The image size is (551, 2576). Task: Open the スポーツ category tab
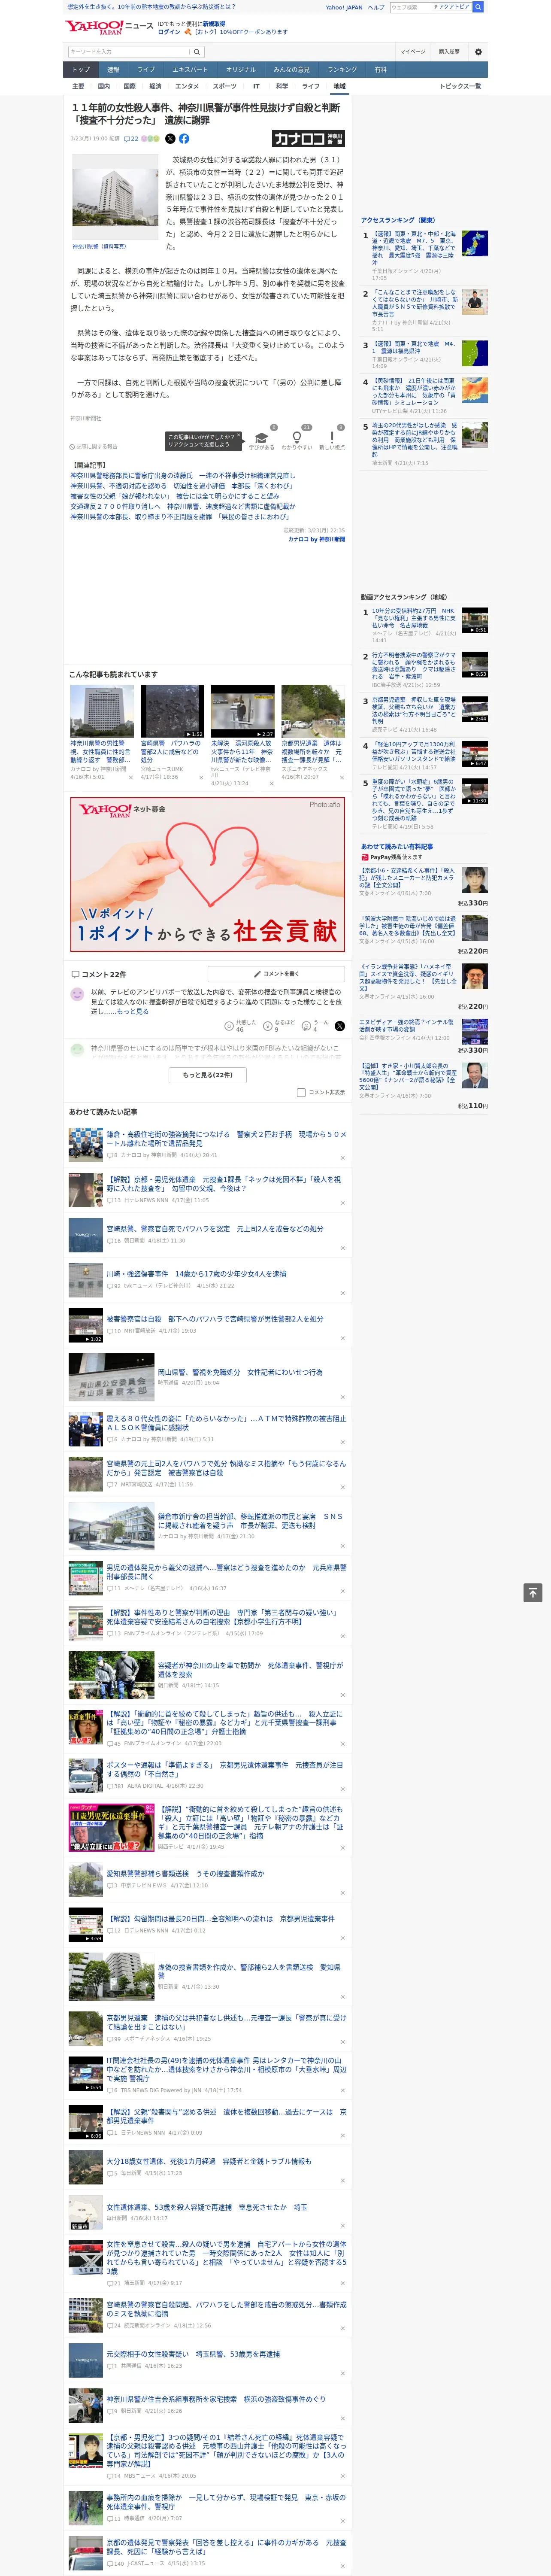click(x=225, y=86)
